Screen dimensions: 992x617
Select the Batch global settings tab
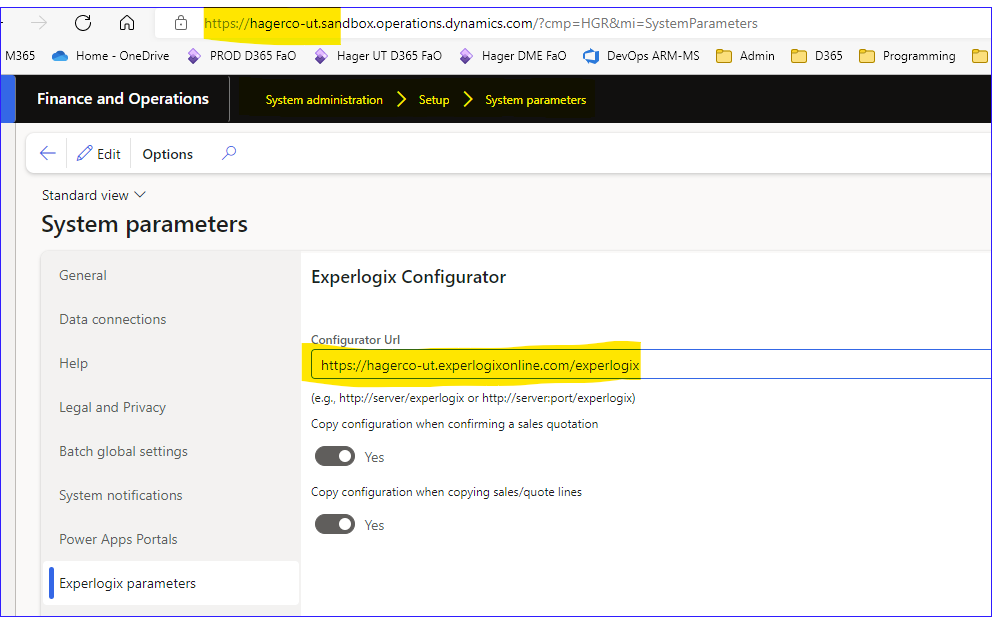tap(171, 451)
